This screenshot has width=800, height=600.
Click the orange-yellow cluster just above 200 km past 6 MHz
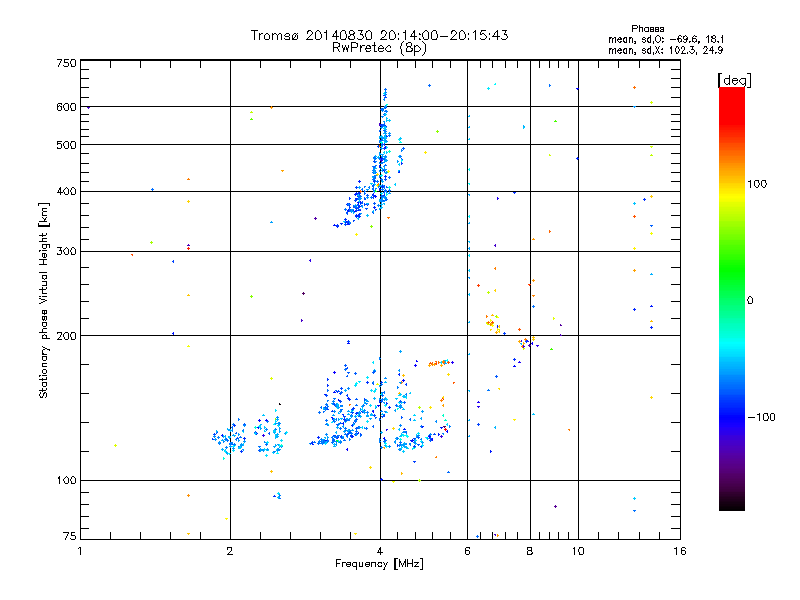[x=493, y=323]
